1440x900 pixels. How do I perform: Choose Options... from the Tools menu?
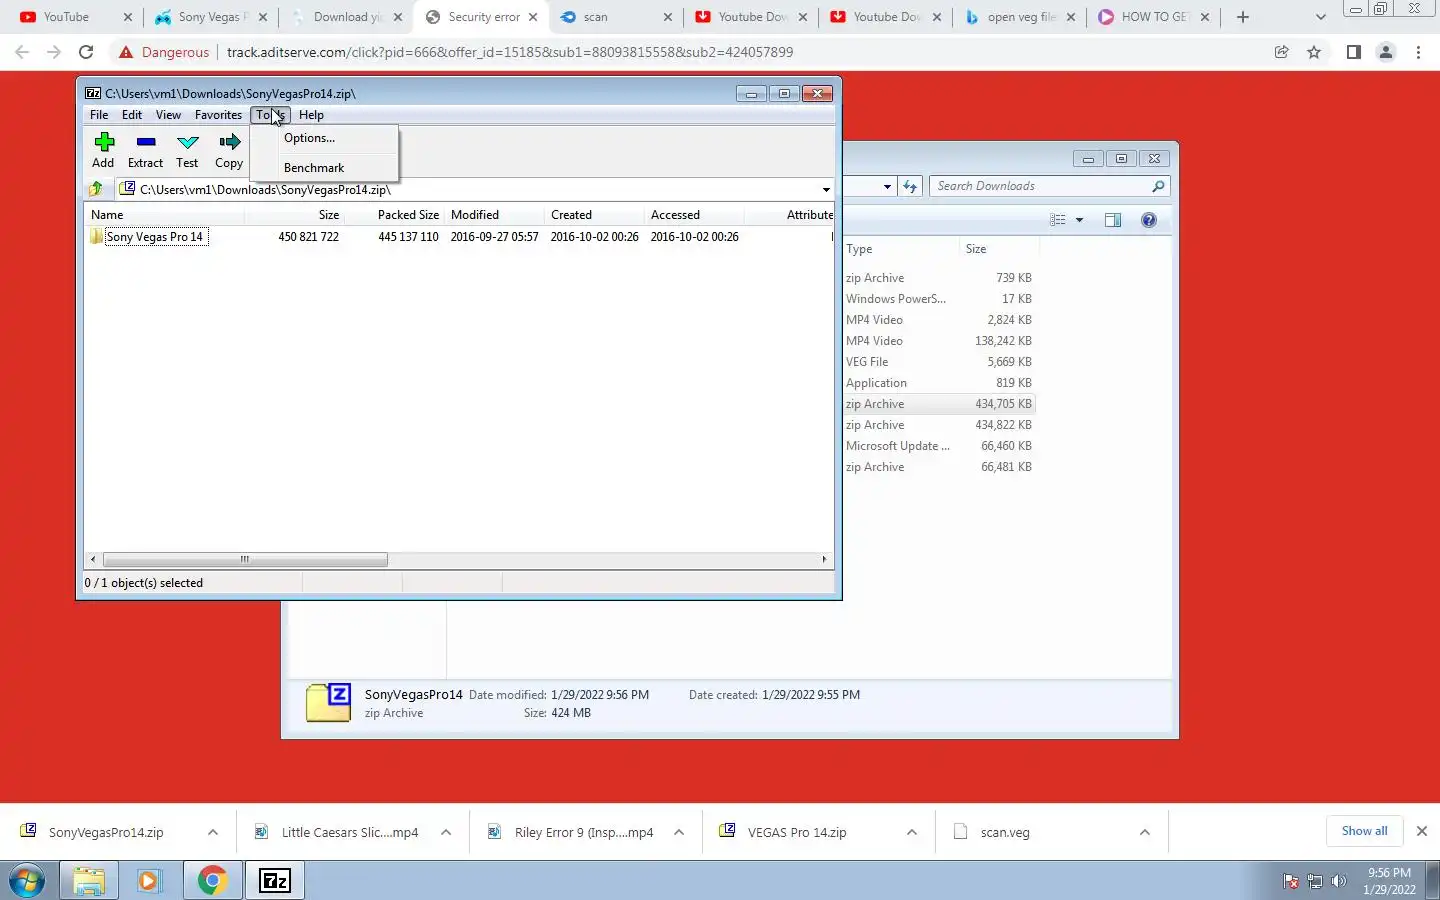pyautogui.click(x=309, y=138)
